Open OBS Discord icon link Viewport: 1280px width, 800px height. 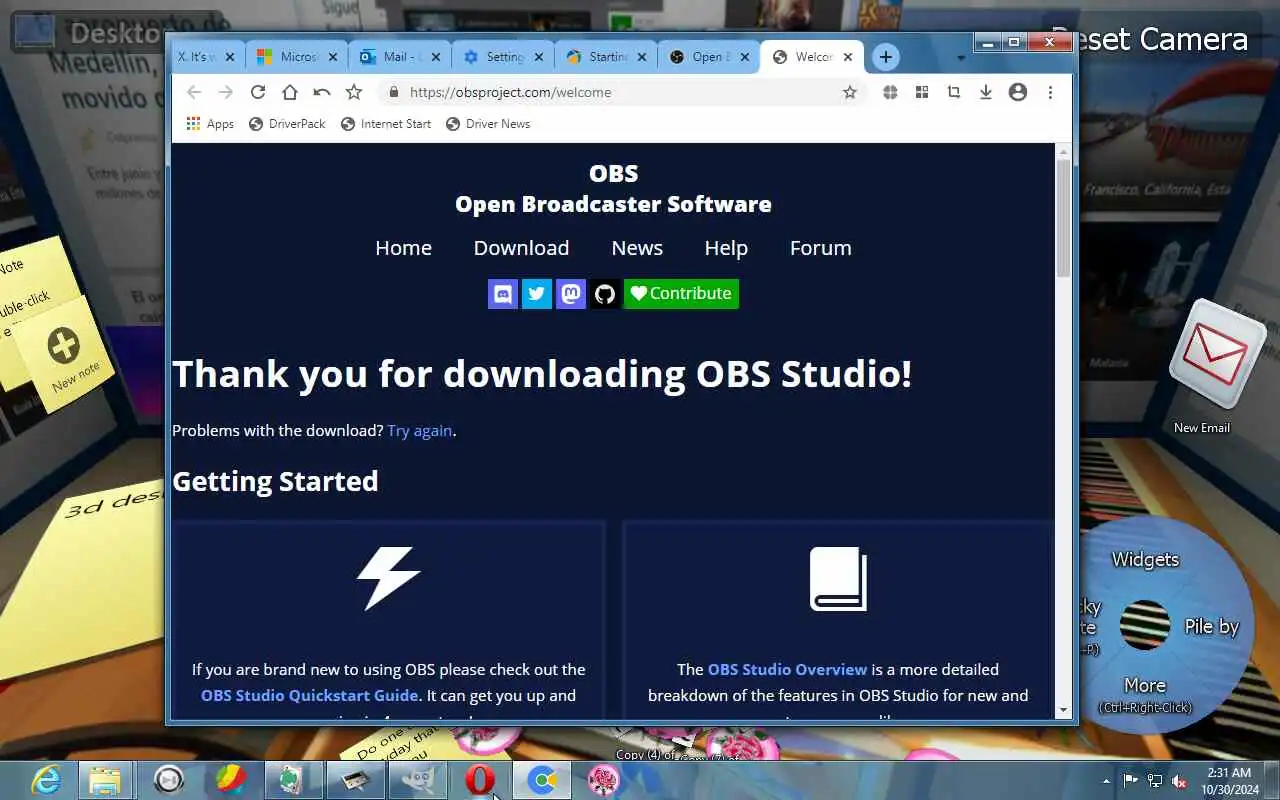[x=503, y=293]
